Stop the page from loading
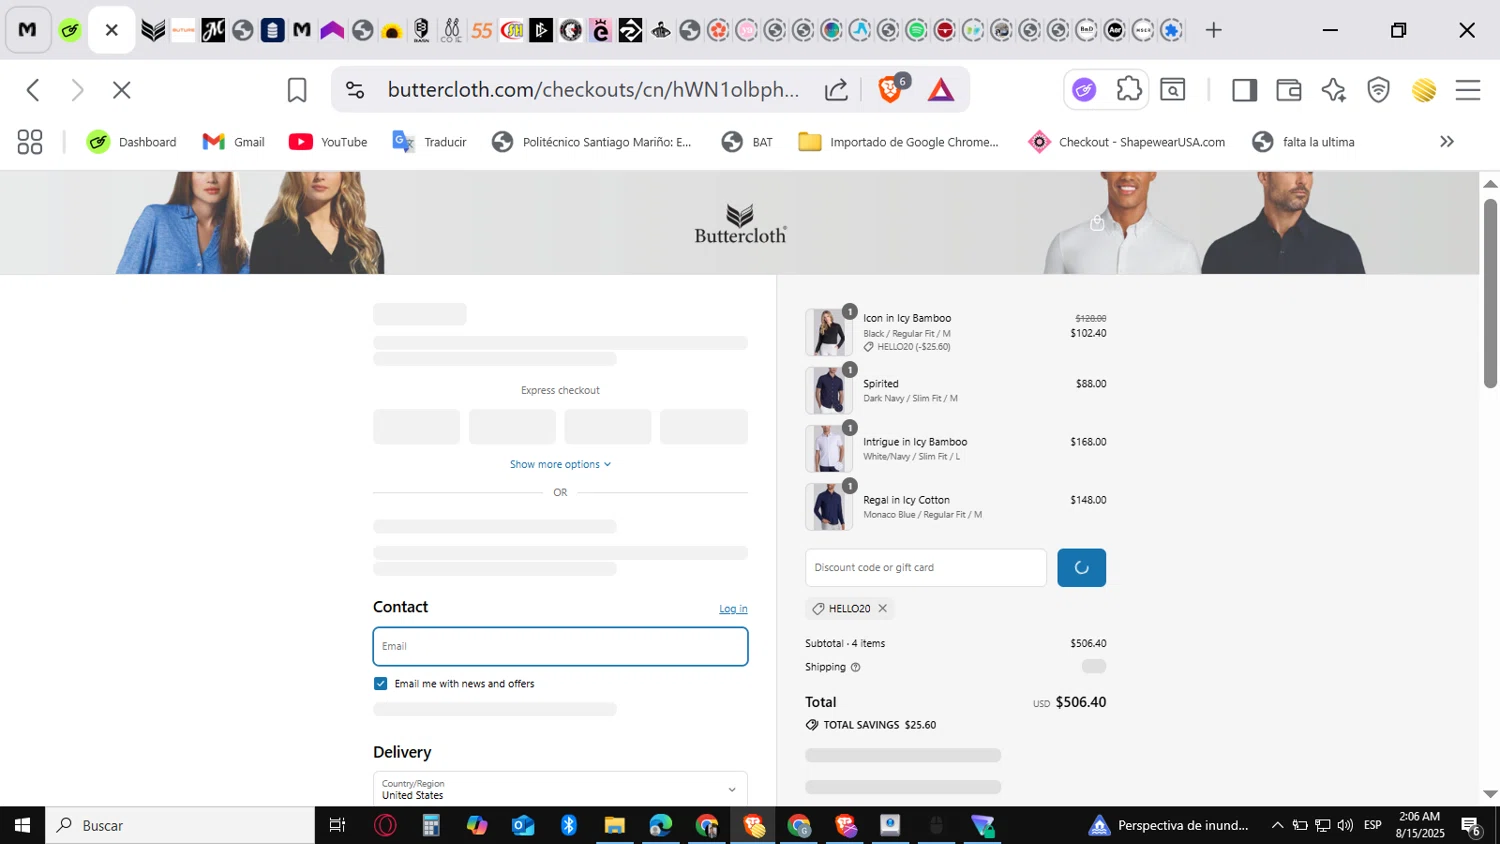This screenshot has width=1500, height=844. pos(121,90)
